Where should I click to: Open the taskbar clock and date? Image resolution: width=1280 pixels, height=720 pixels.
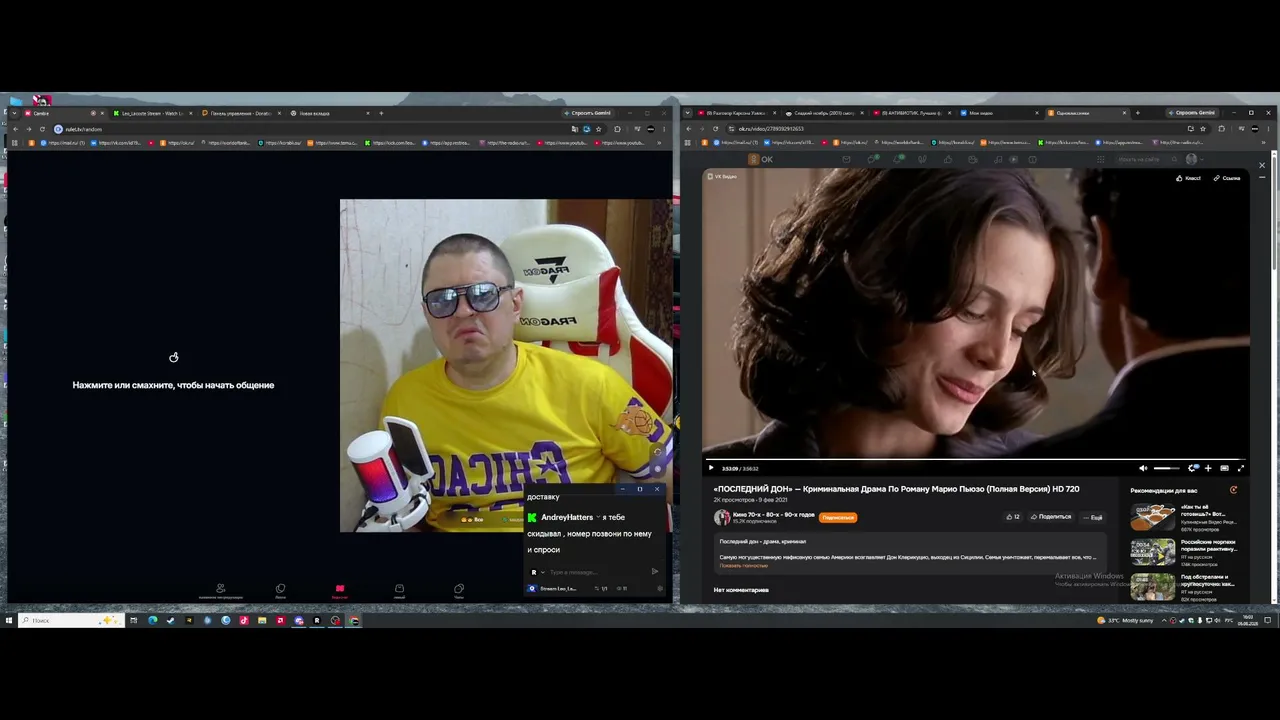[1248, 620]
